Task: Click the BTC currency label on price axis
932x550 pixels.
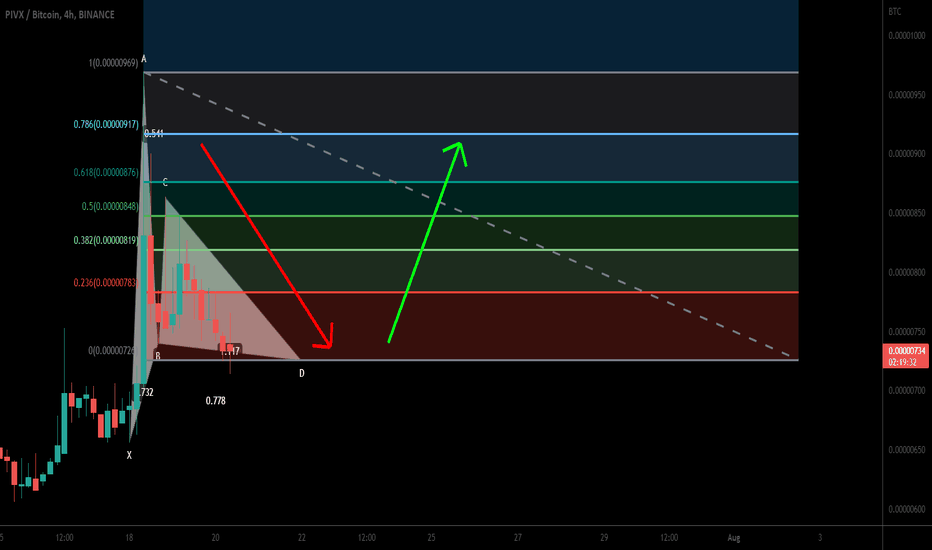Action: (895, 11)
